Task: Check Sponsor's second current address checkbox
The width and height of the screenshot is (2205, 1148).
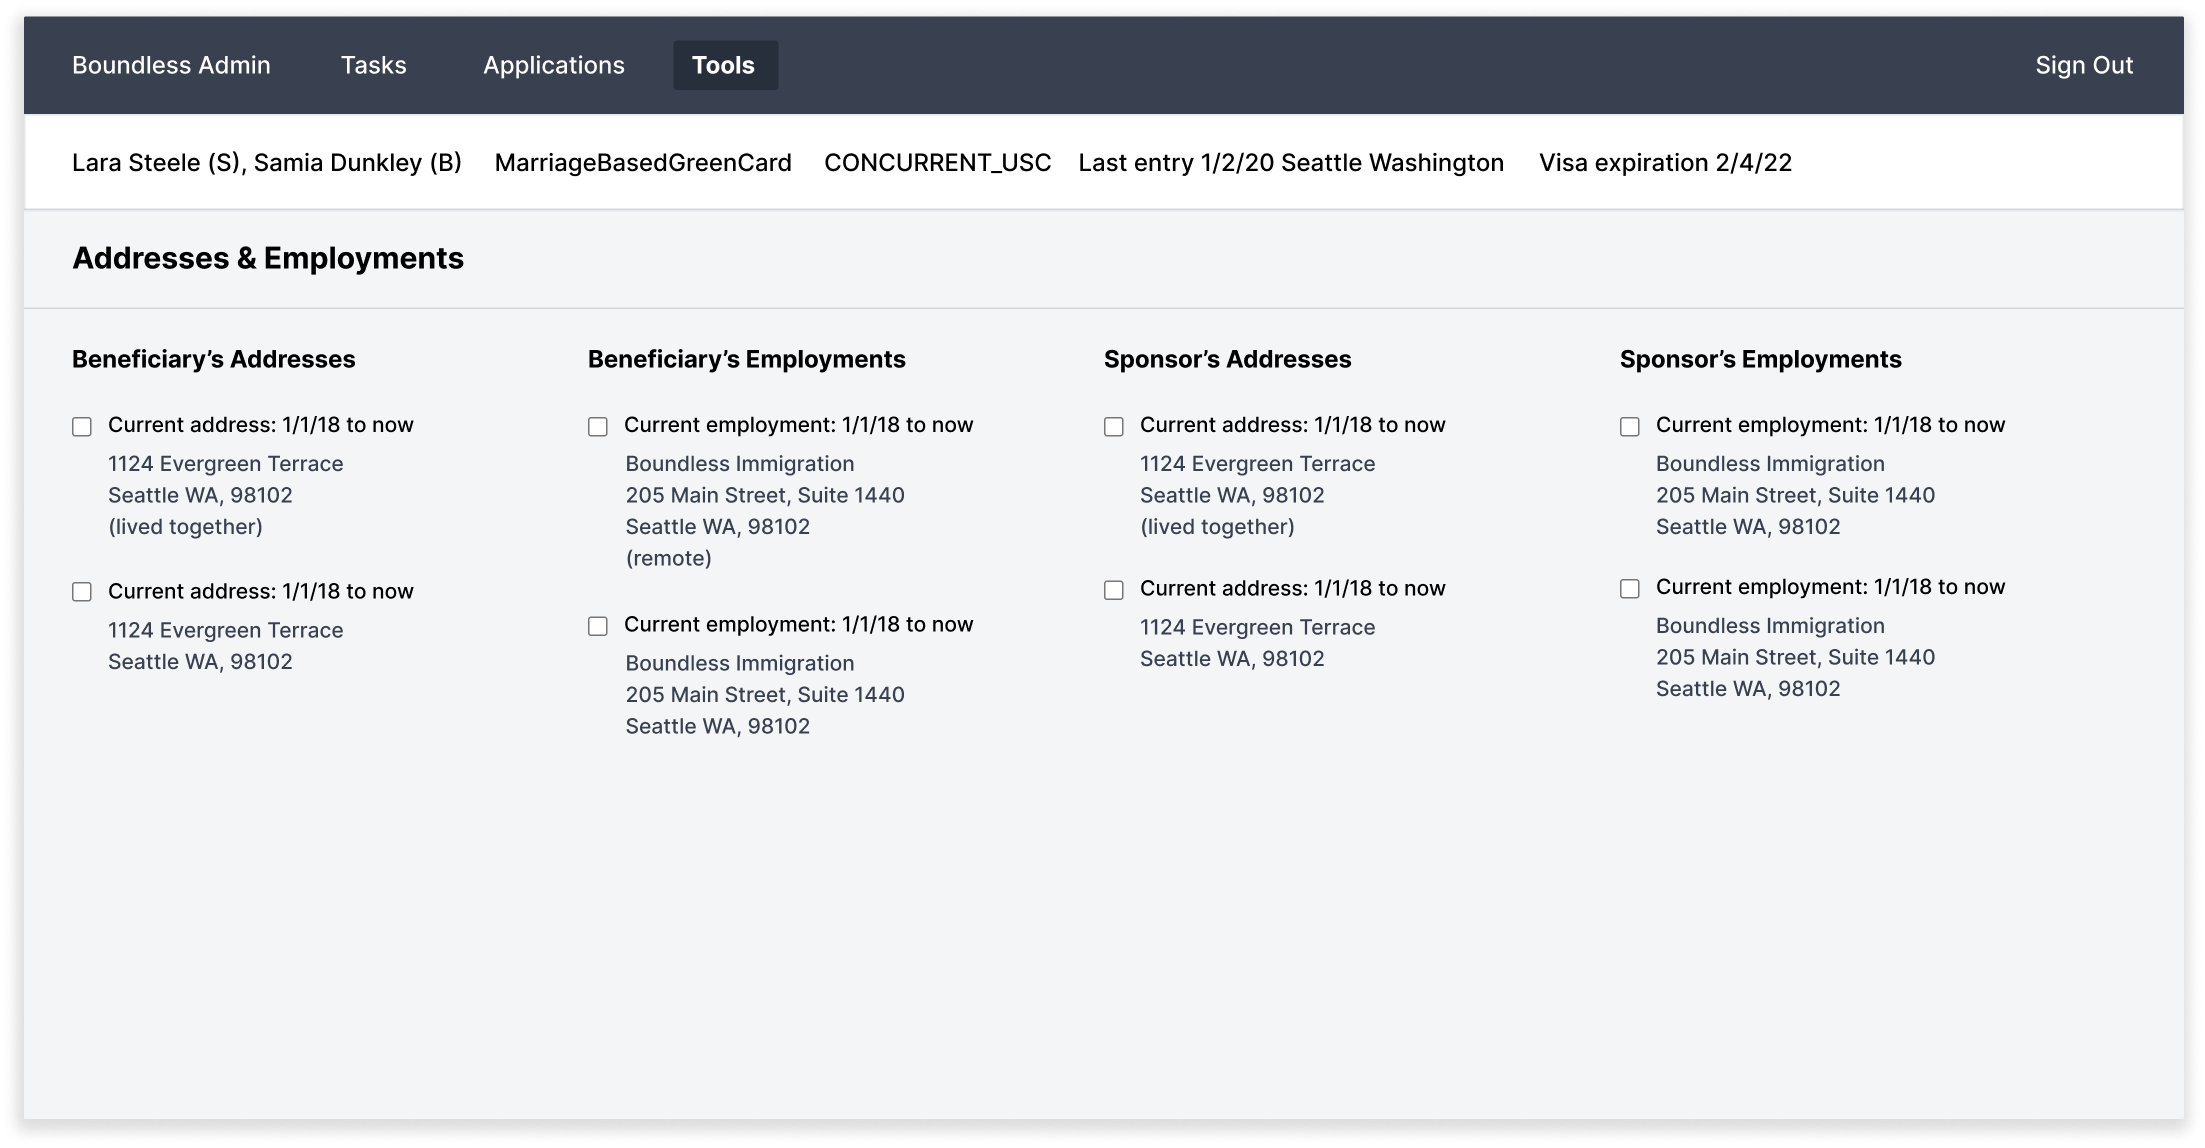Action: pos(1114,590)
